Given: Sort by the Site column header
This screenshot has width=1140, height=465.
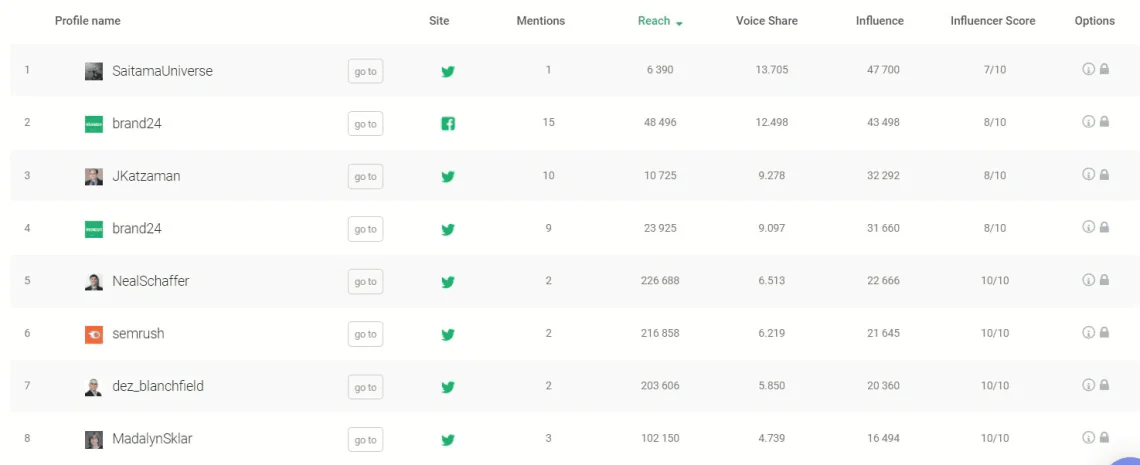Looking at the screenshot, I should (x=439, y=21).
